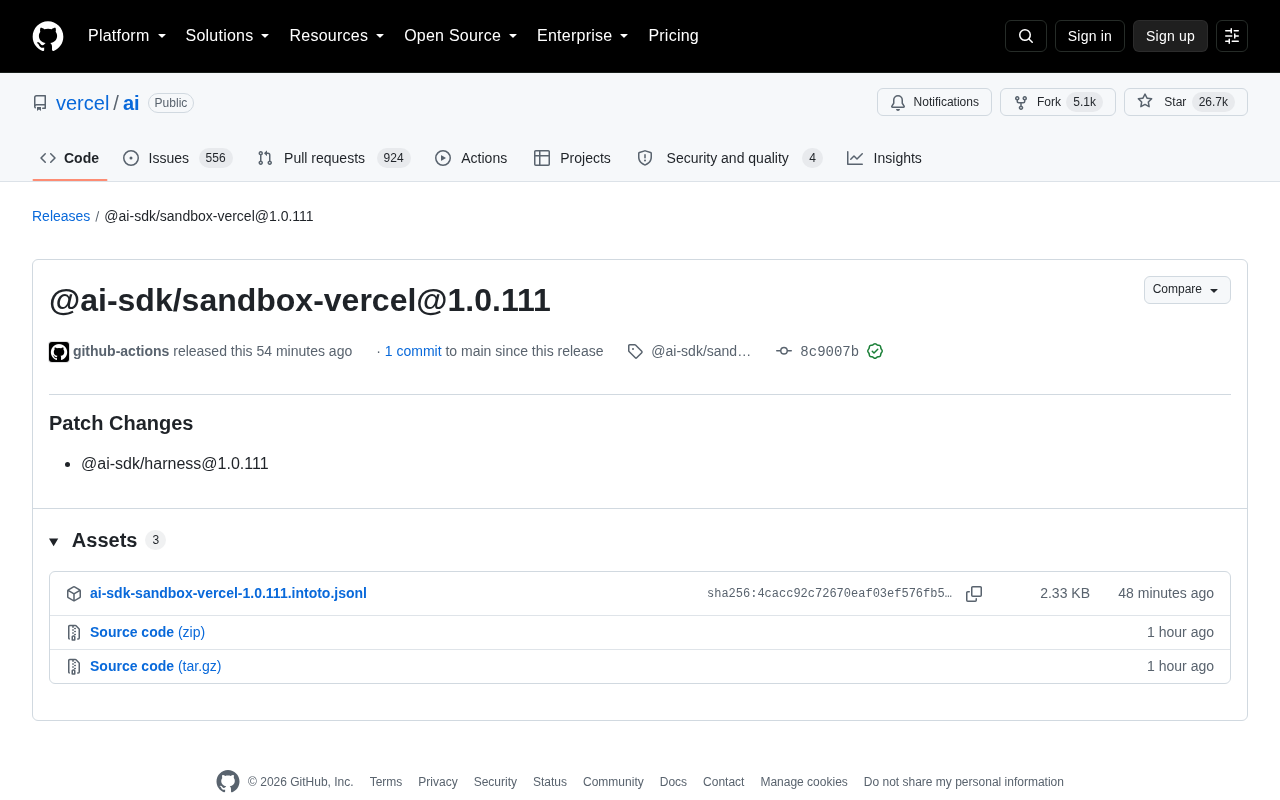The image size is (1280, 800).
Task: Open appearance settings sliders icon
Action: (1232, 36)
